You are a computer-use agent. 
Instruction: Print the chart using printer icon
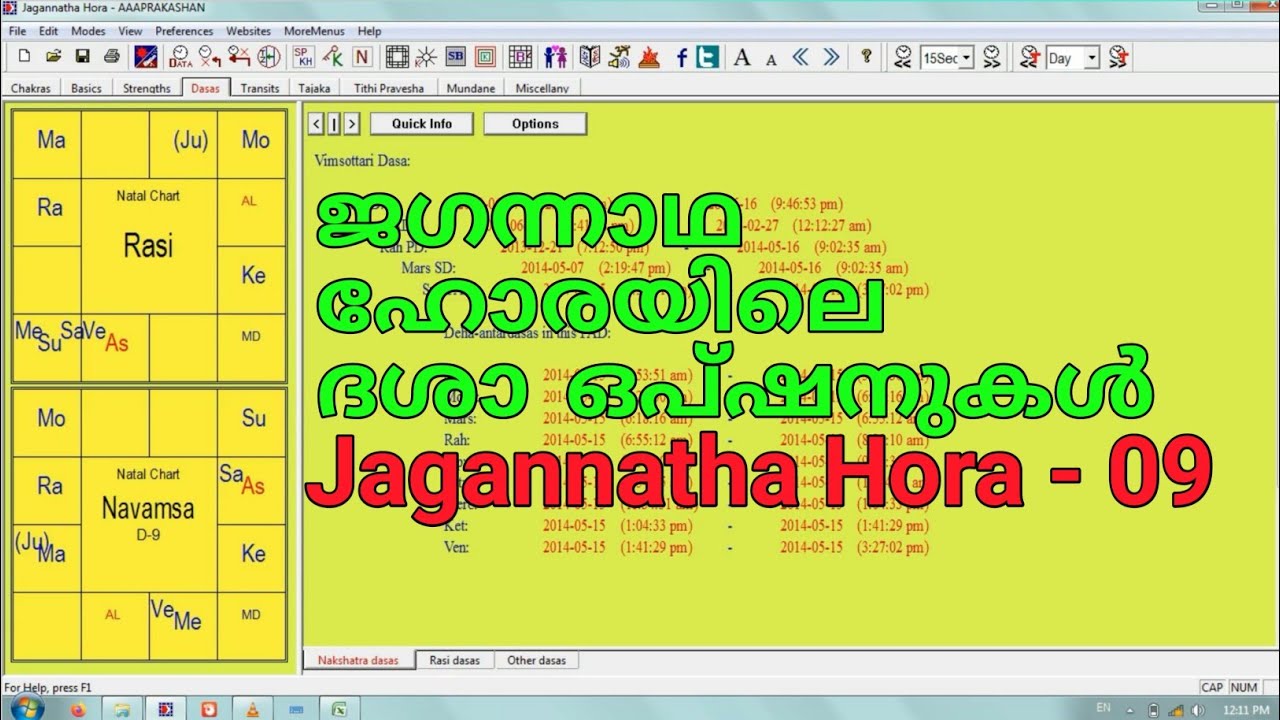pos(112,57)
